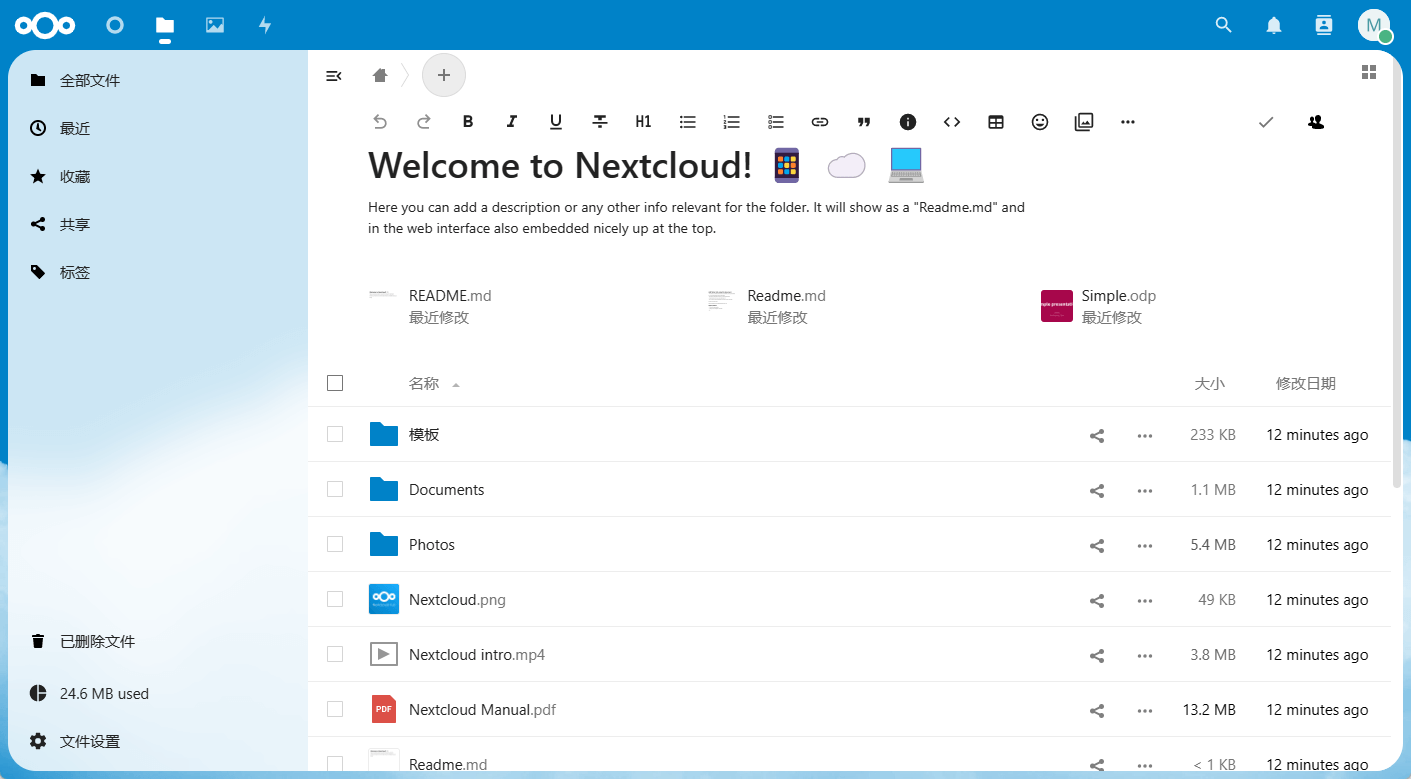Open the Simple.odp recent file thumbnail
This screenshot has height=779, width=1411.
[x=1056, y=305]
